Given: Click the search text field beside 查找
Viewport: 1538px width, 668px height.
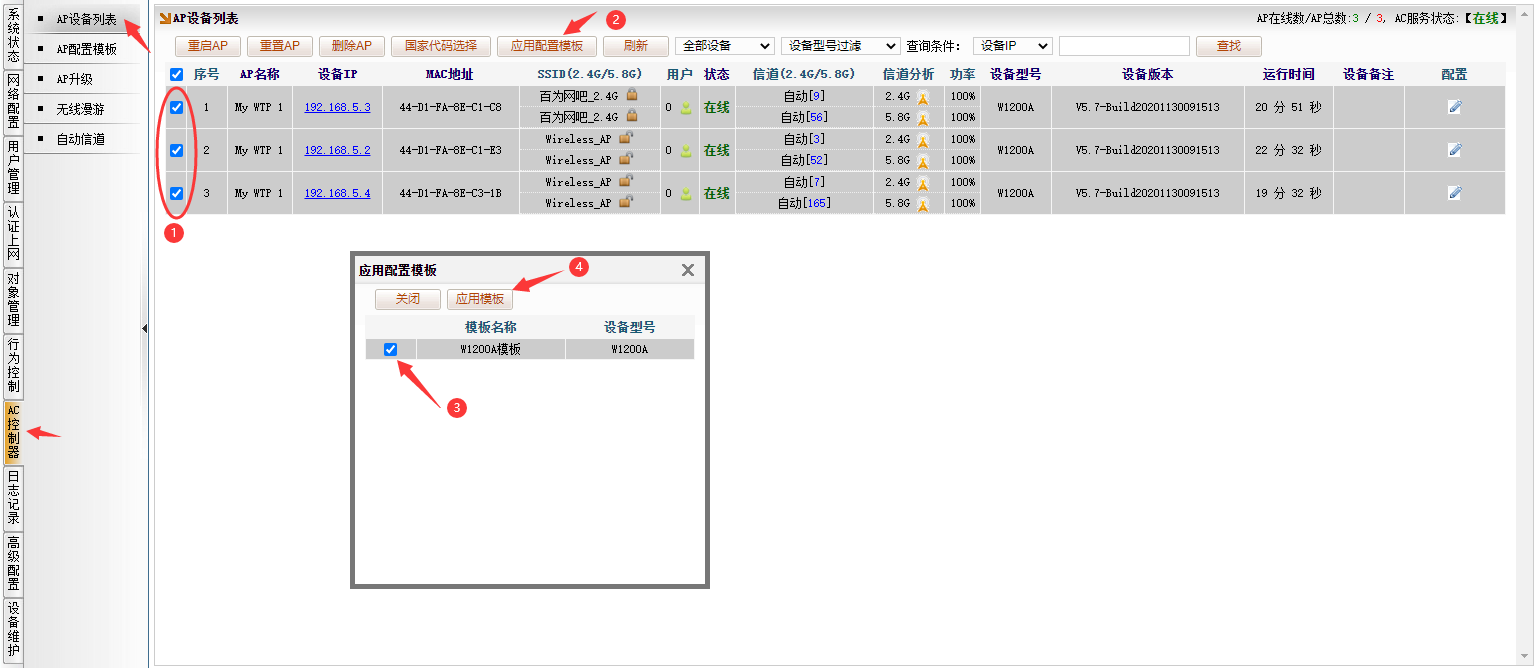Looking at the screenshot, I should point(1124,46).
